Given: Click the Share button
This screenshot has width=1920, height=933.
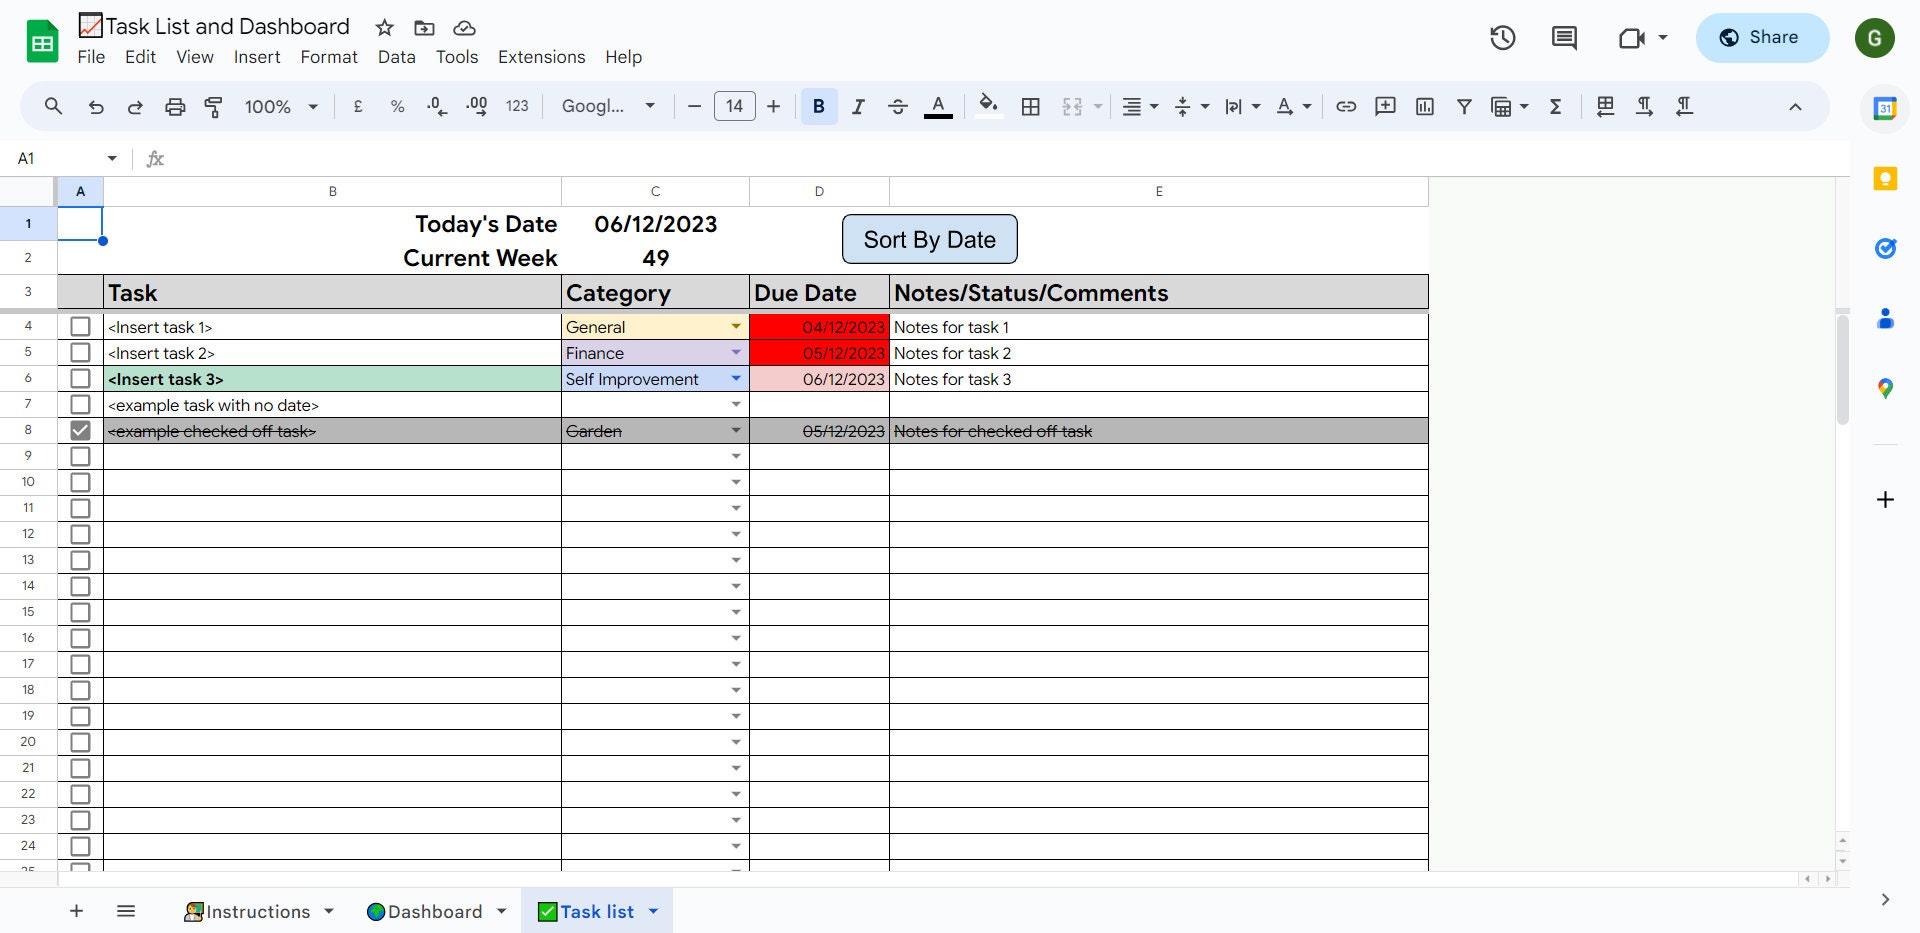Looking at the screenshot, I should 1761,37.
